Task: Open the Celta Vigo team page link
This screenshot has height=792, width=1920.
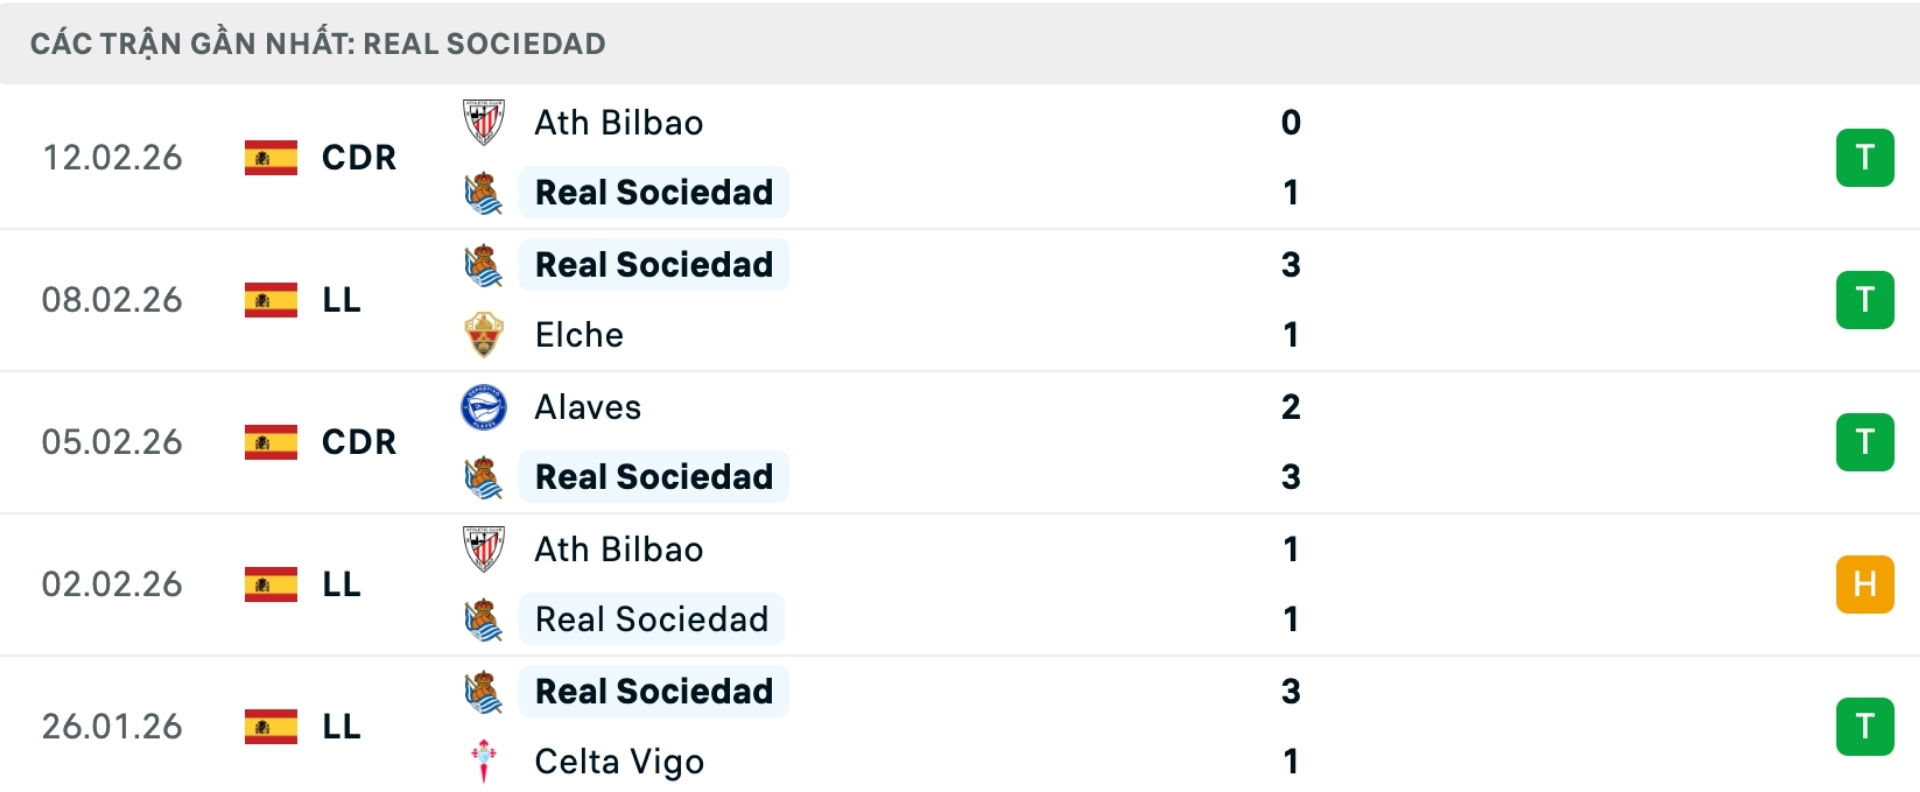Action: (x=619, y=761)
